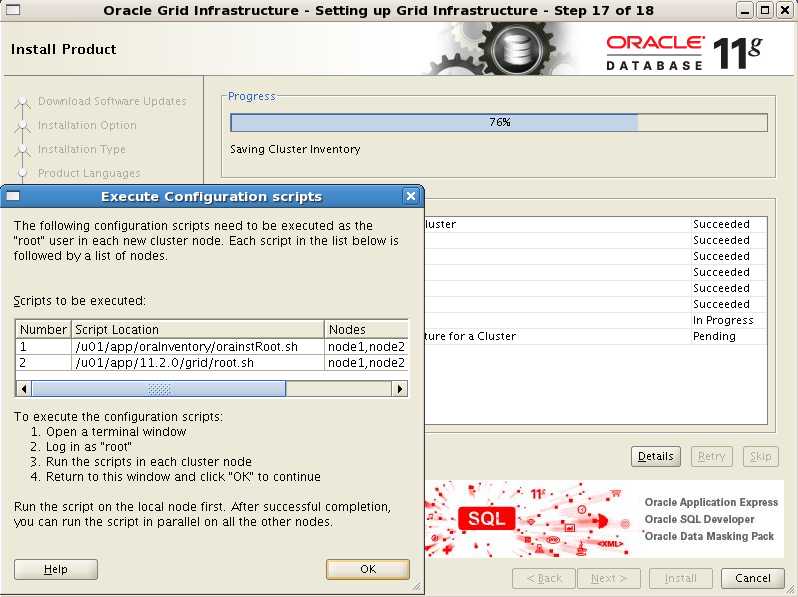Click the Retry button

[x=711, y=456]
